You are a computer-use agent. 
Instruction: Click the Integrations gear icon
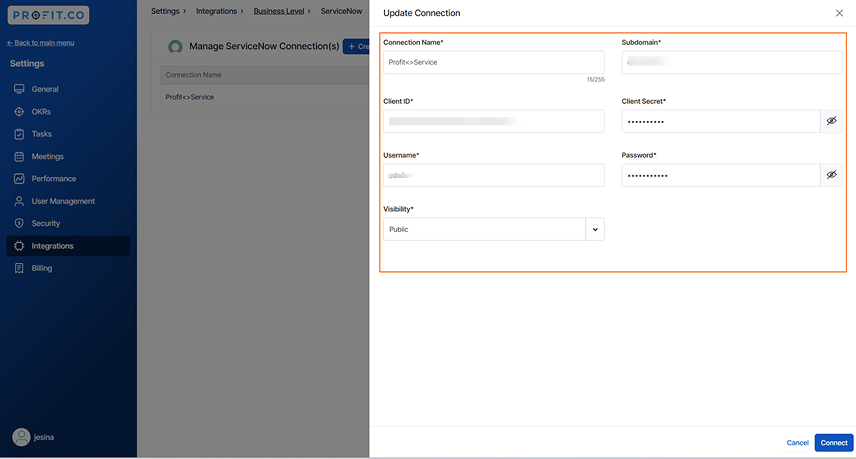[19, 246]
